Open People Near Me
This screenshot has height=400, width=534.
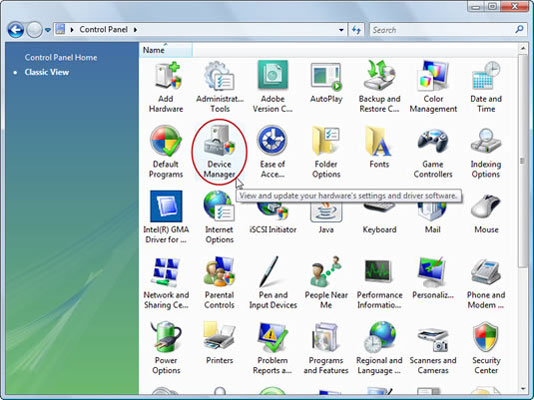(x=326, y=283)
